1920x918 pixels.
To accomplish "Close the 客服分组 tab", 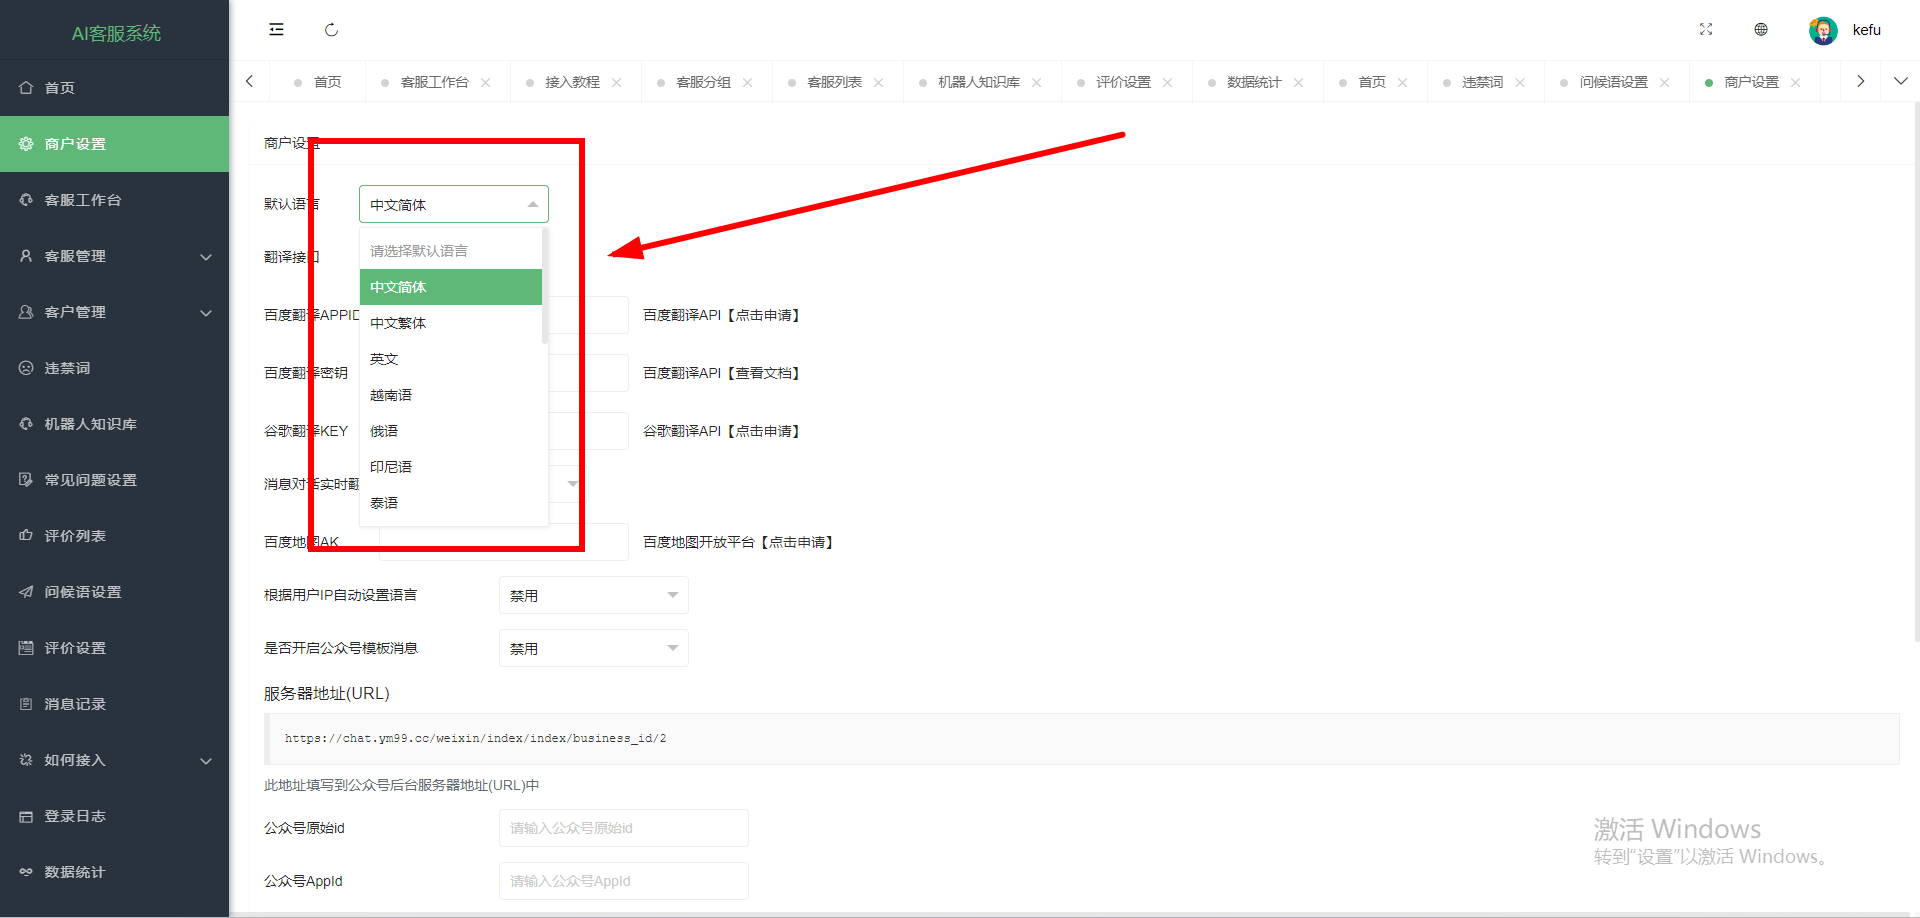I will pyautogui.click(x=748, y=83).
